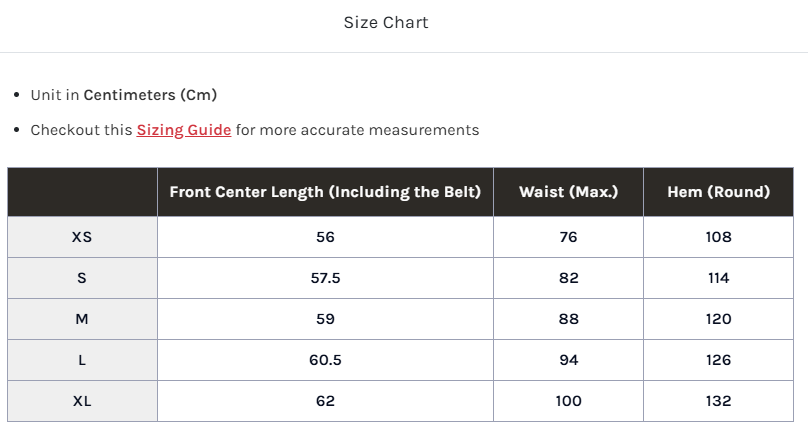Screen dimensions: 808x438
Task: Select the L size row label
Action: pos(82,360)
